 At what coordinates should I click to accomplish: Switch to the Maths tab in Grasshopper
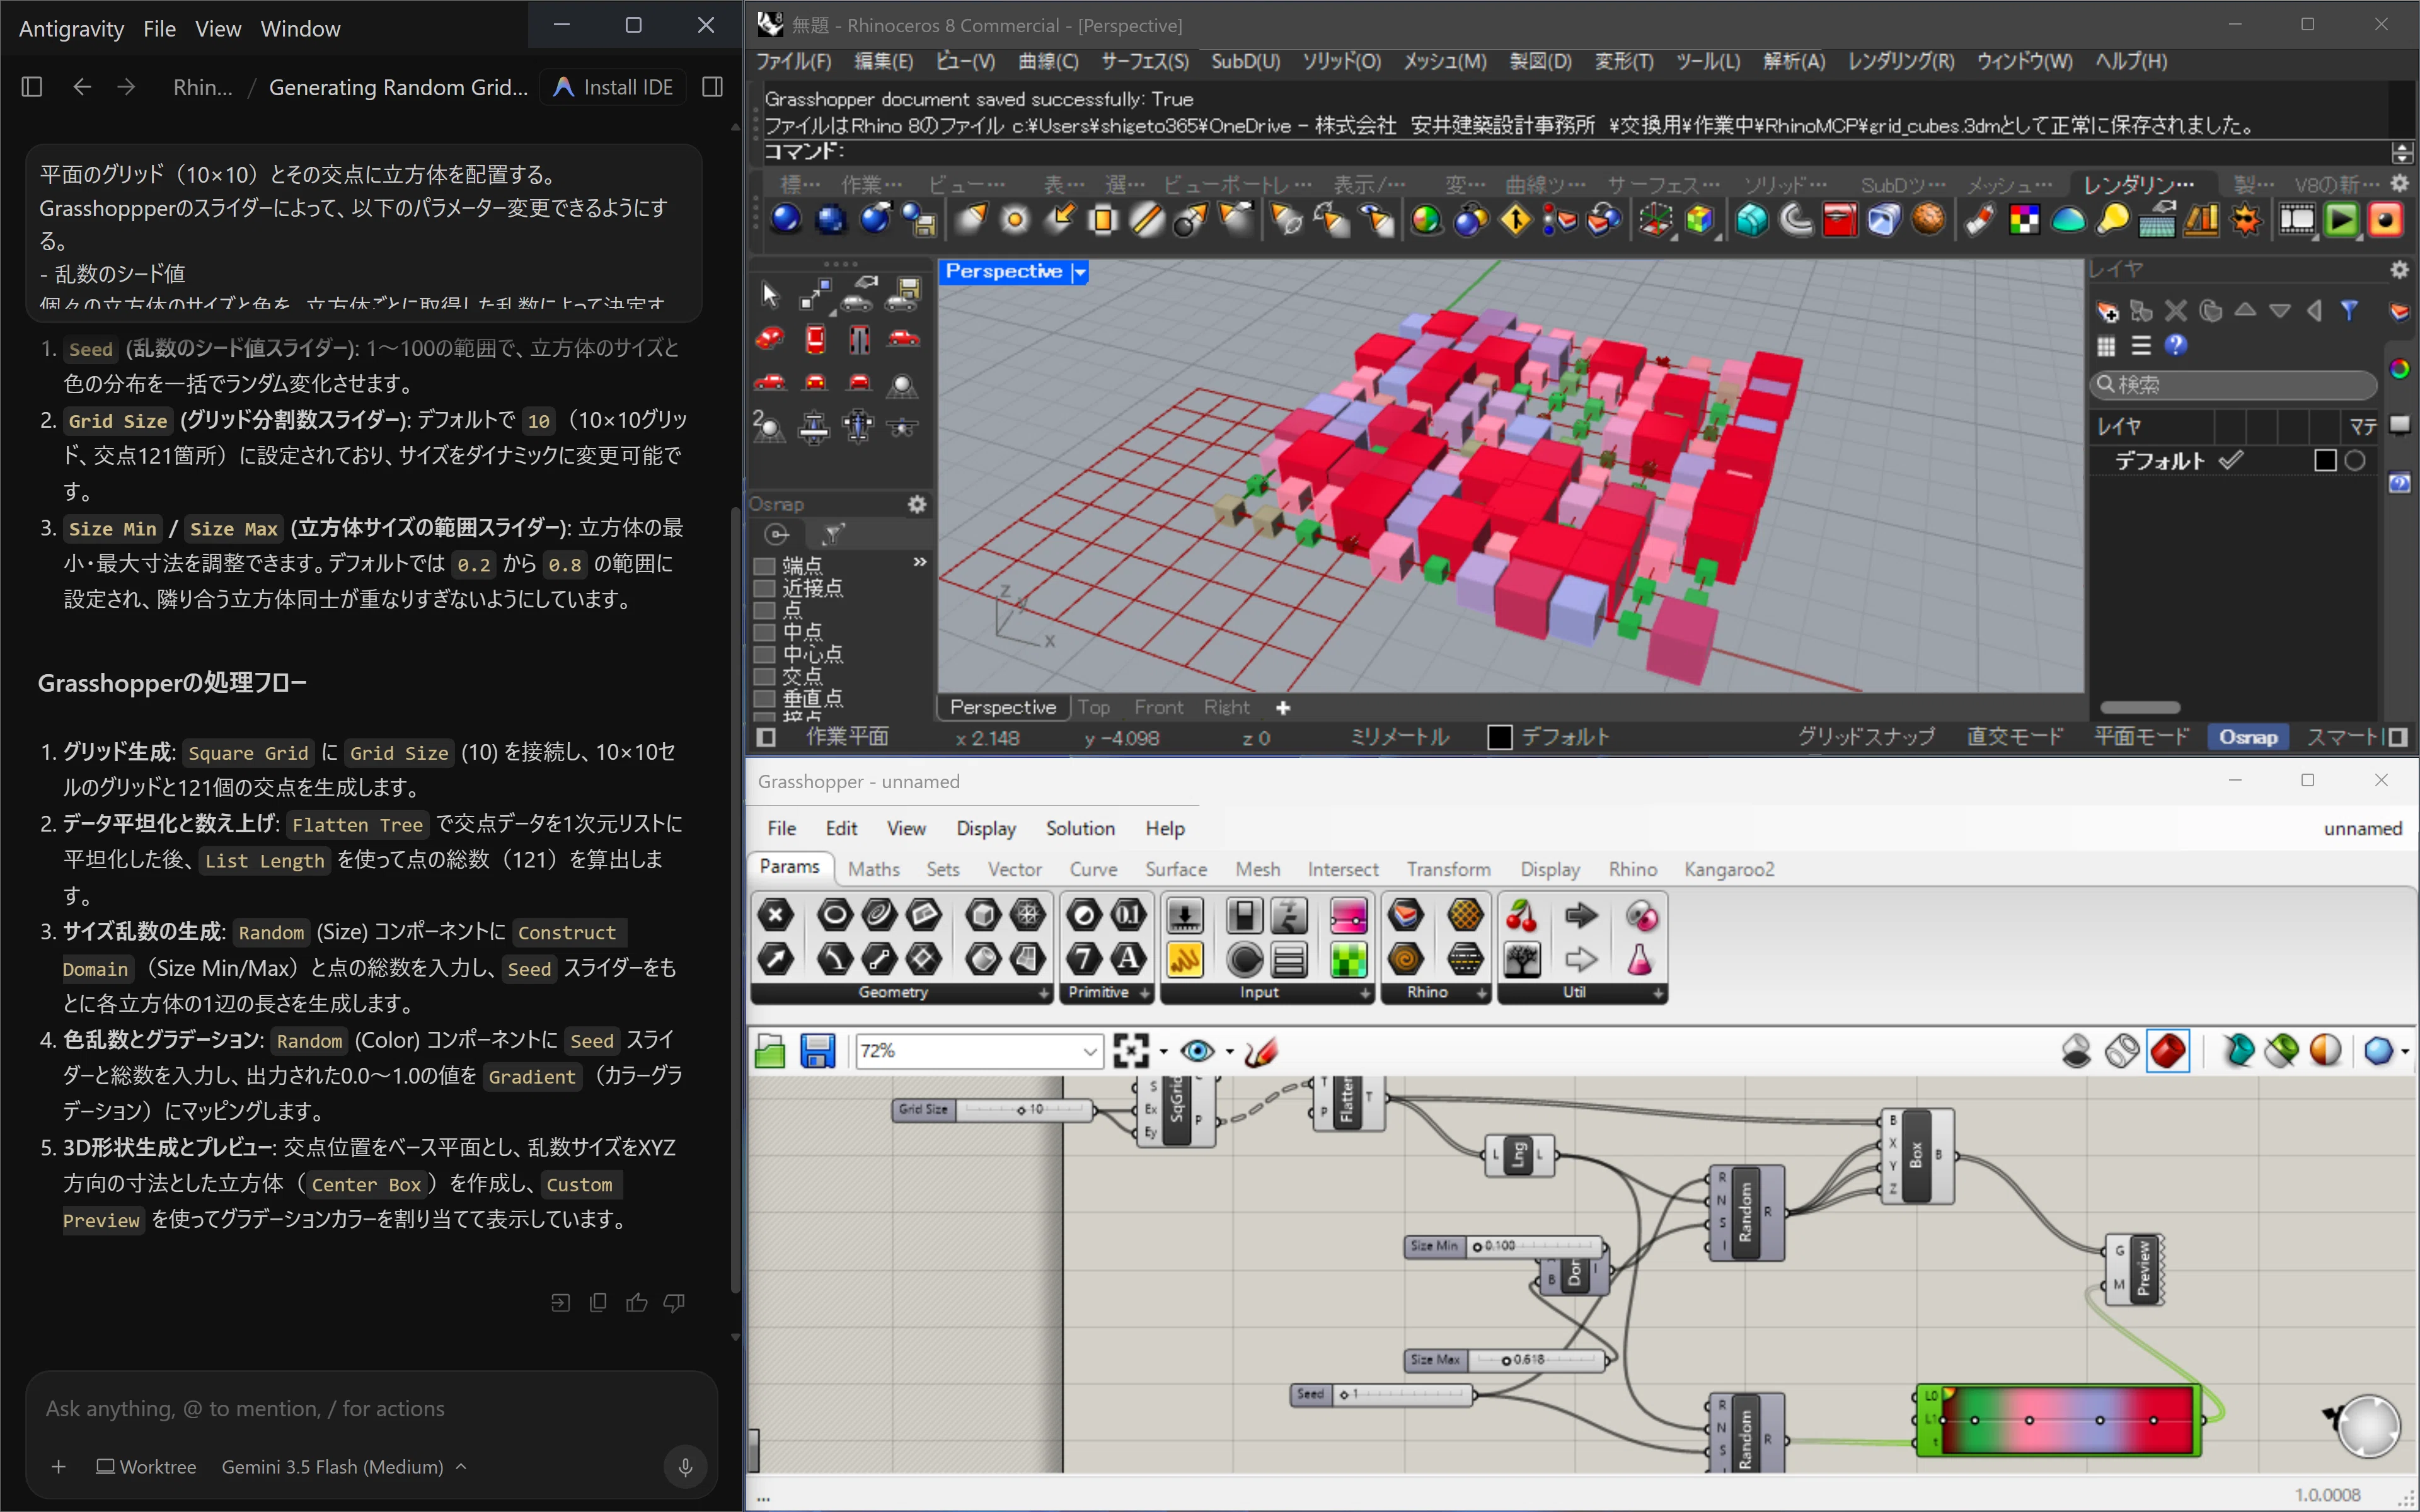(873, 869)
